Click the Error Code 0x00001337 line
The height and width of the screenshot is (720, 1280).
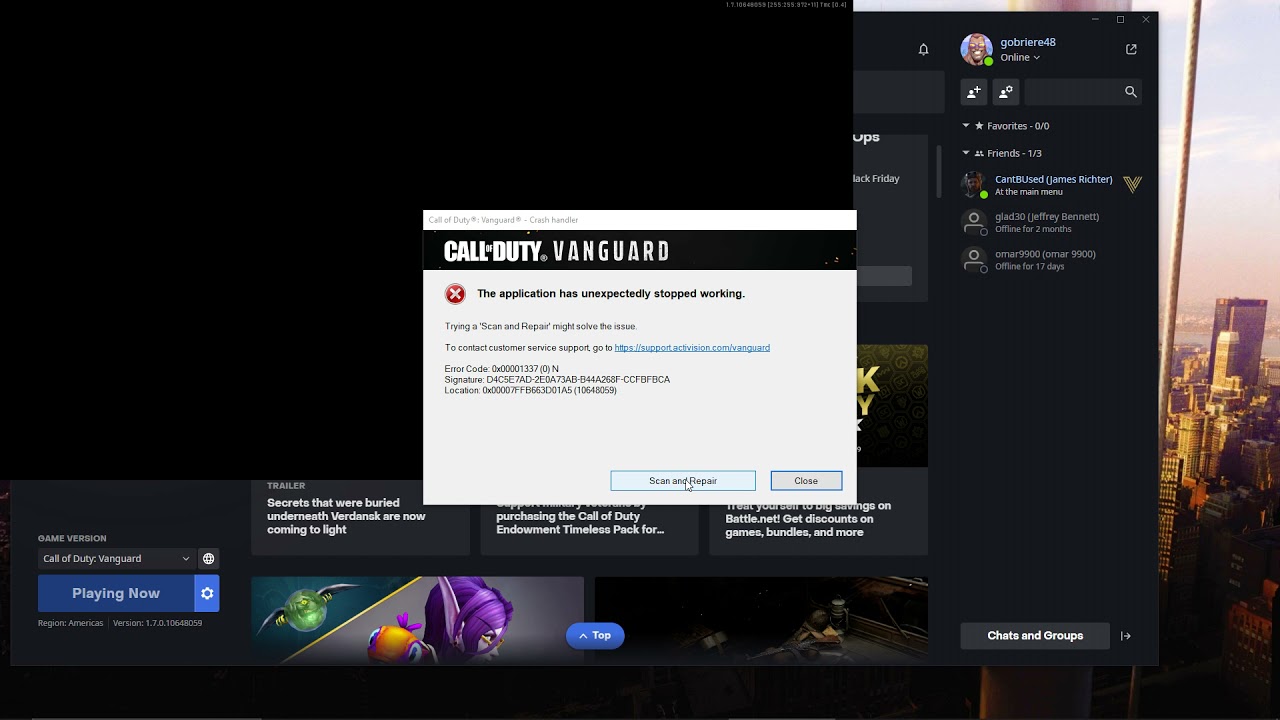point(501,369)
